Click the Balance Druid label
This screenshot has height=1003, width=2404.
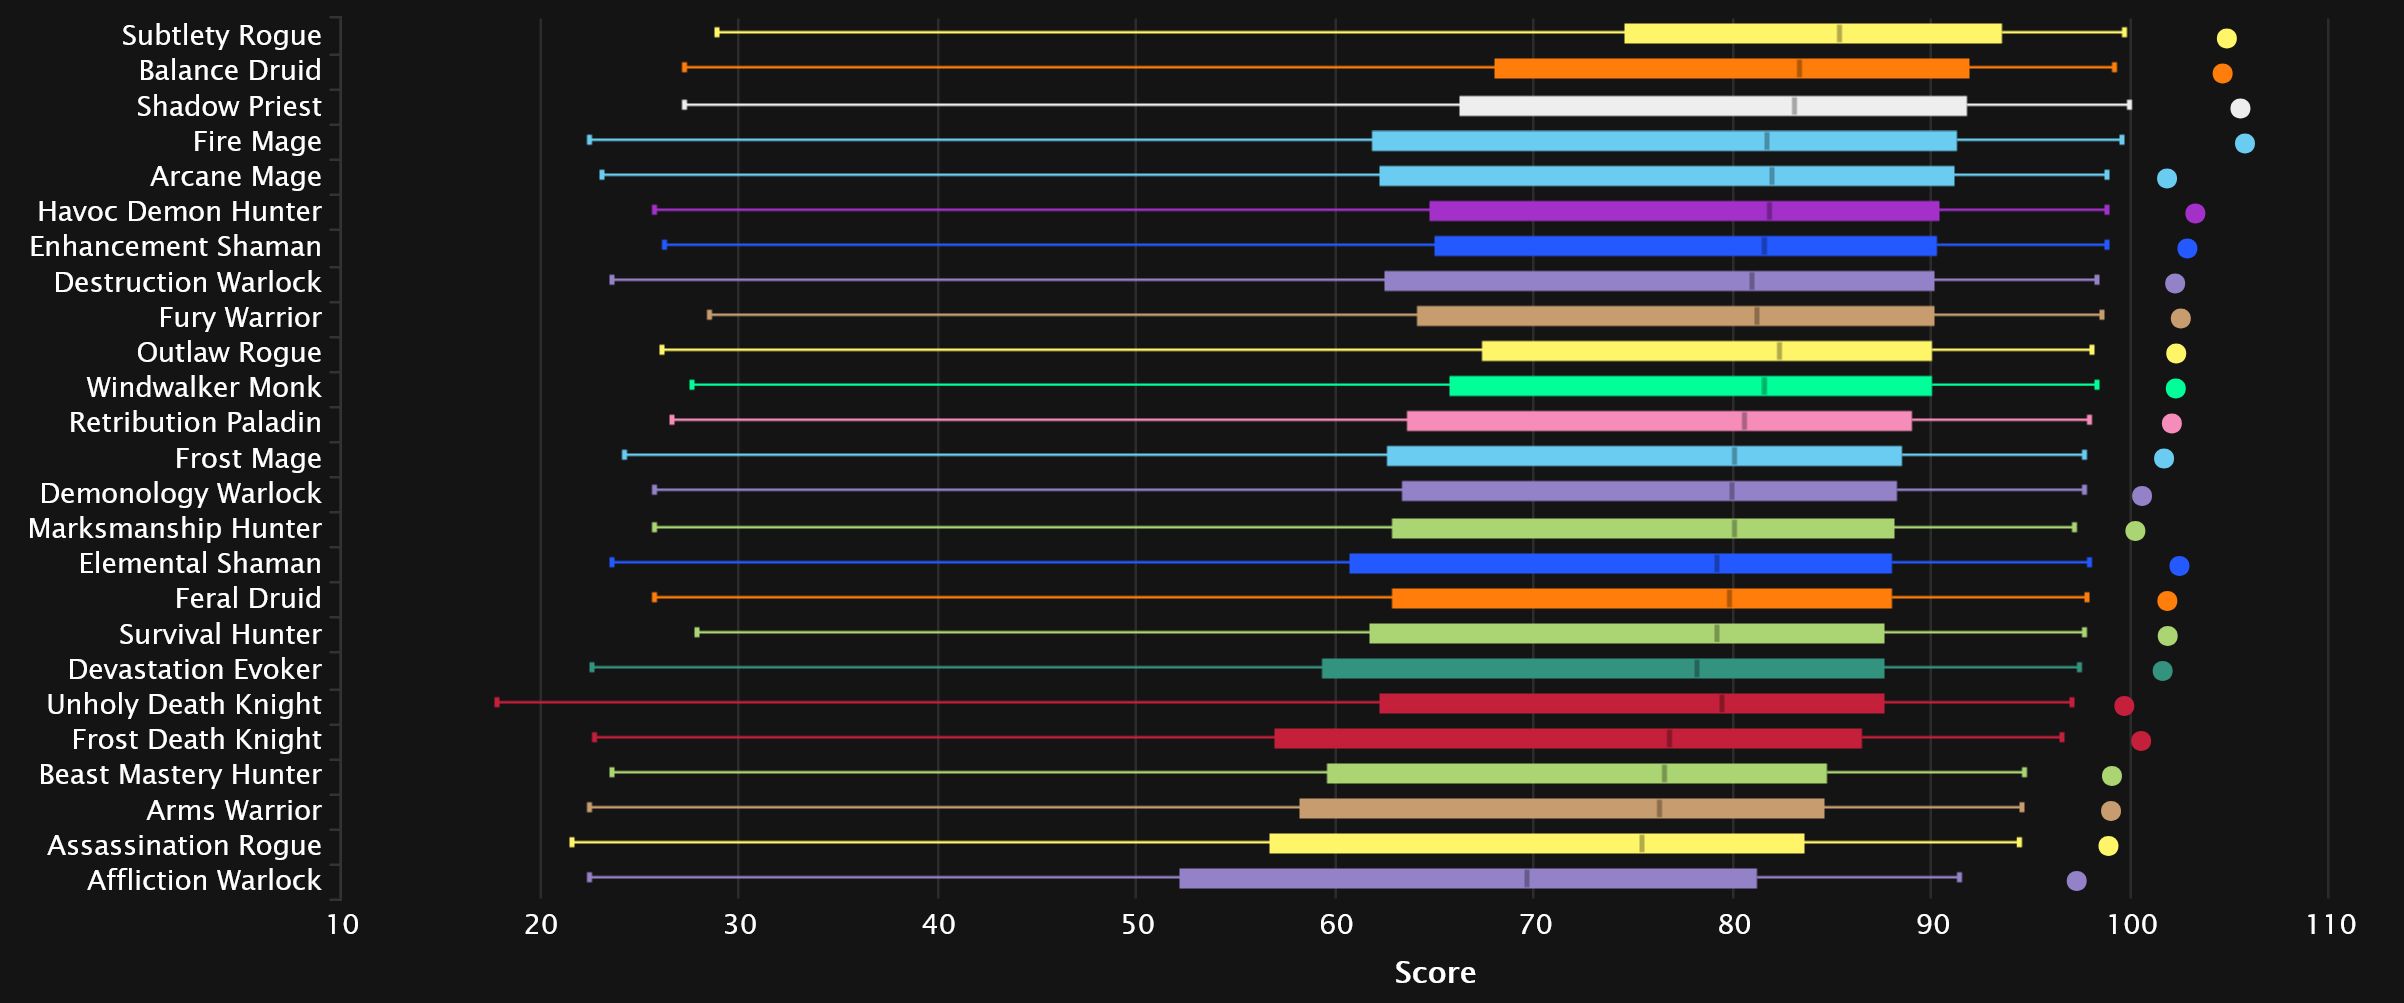(x=230, y=70)
